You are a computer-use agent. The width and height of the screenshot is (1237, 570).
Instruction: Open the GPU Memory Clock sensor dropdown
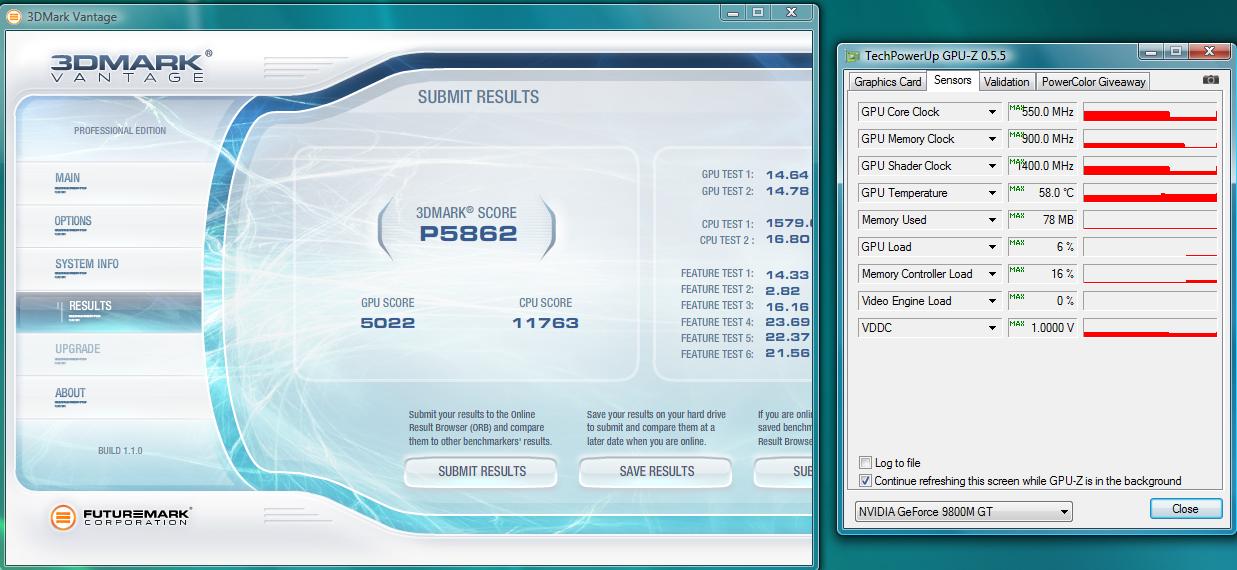[x=992, y=139]
